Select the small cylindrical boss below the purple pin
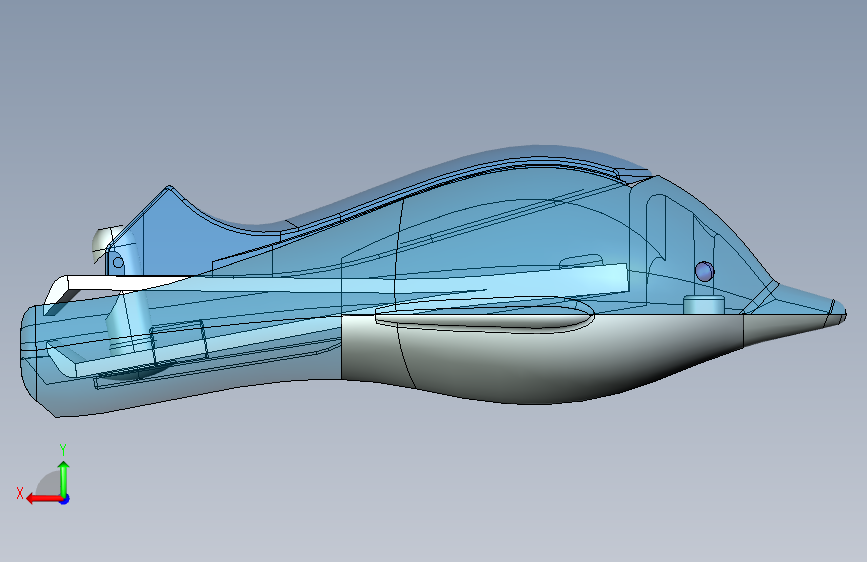 [704, 305]
